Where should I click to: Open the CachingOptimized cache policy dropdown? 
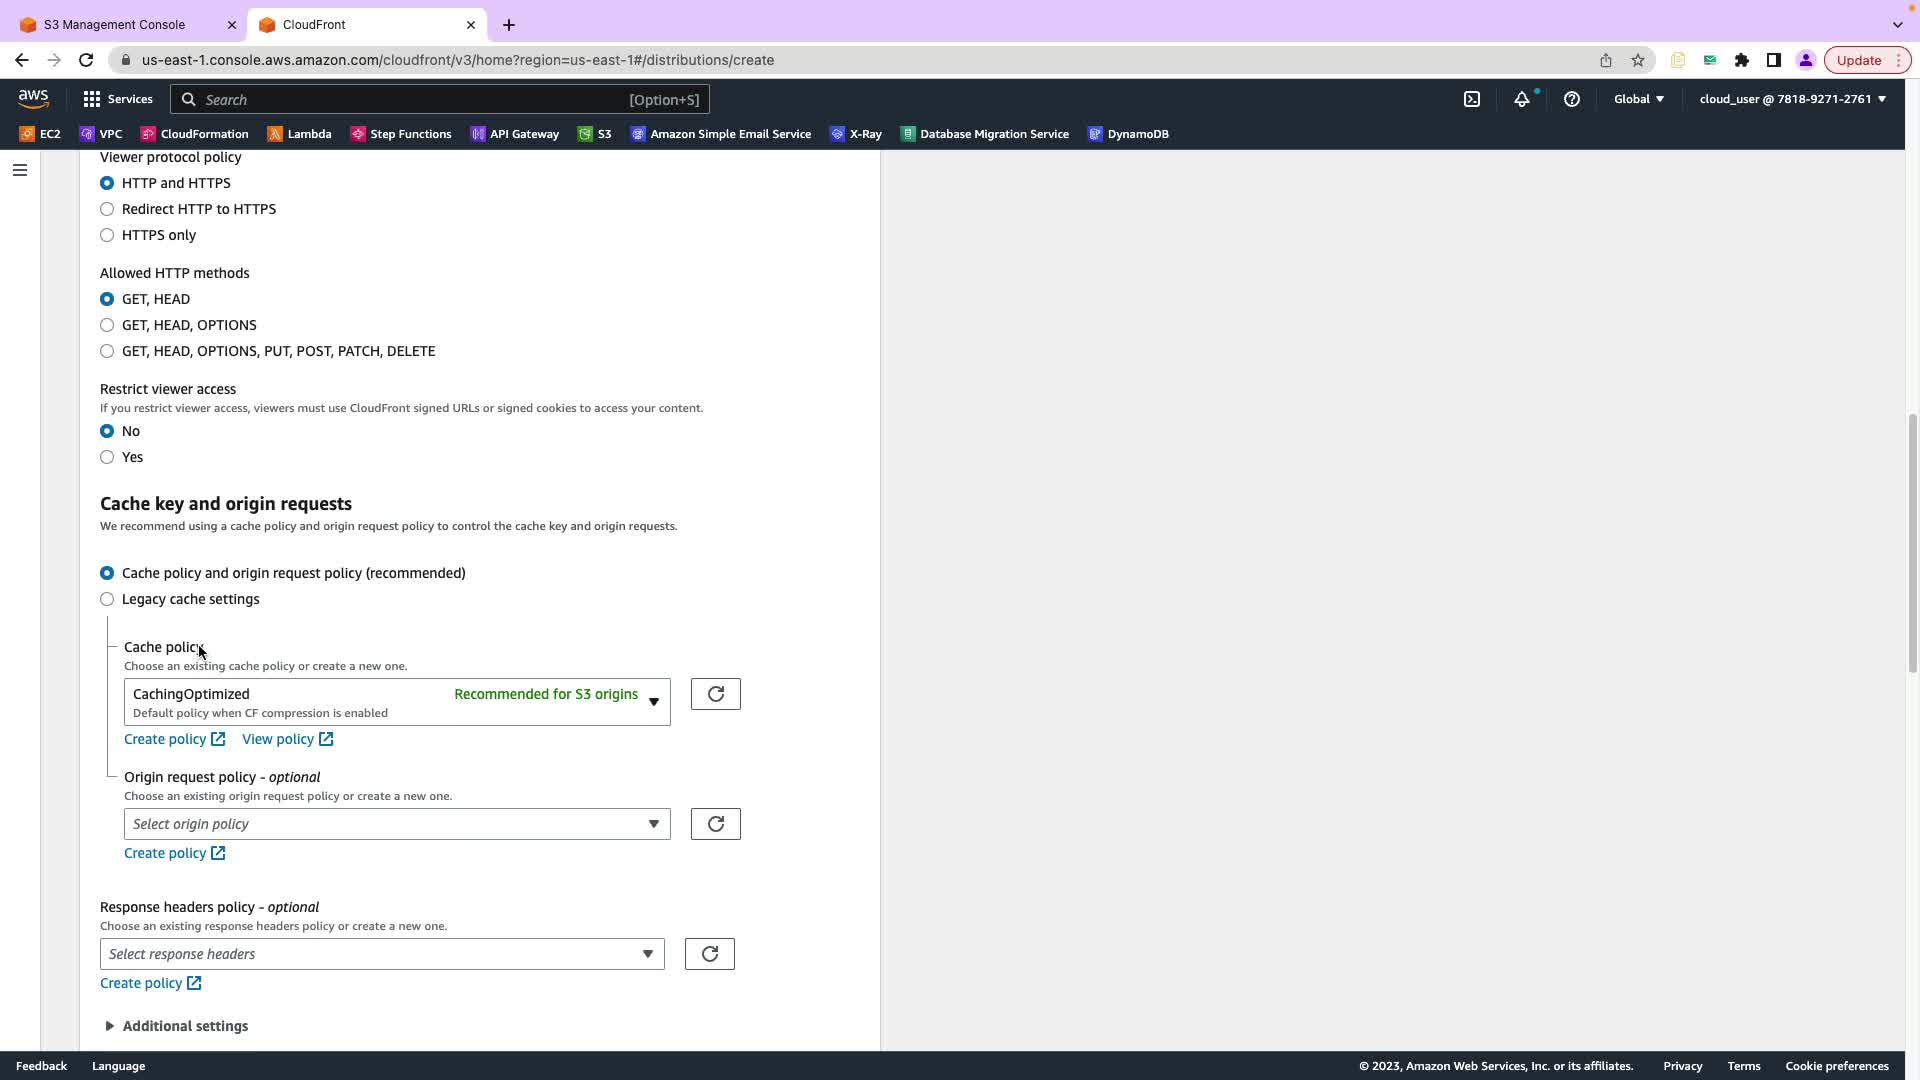[397, 702]
